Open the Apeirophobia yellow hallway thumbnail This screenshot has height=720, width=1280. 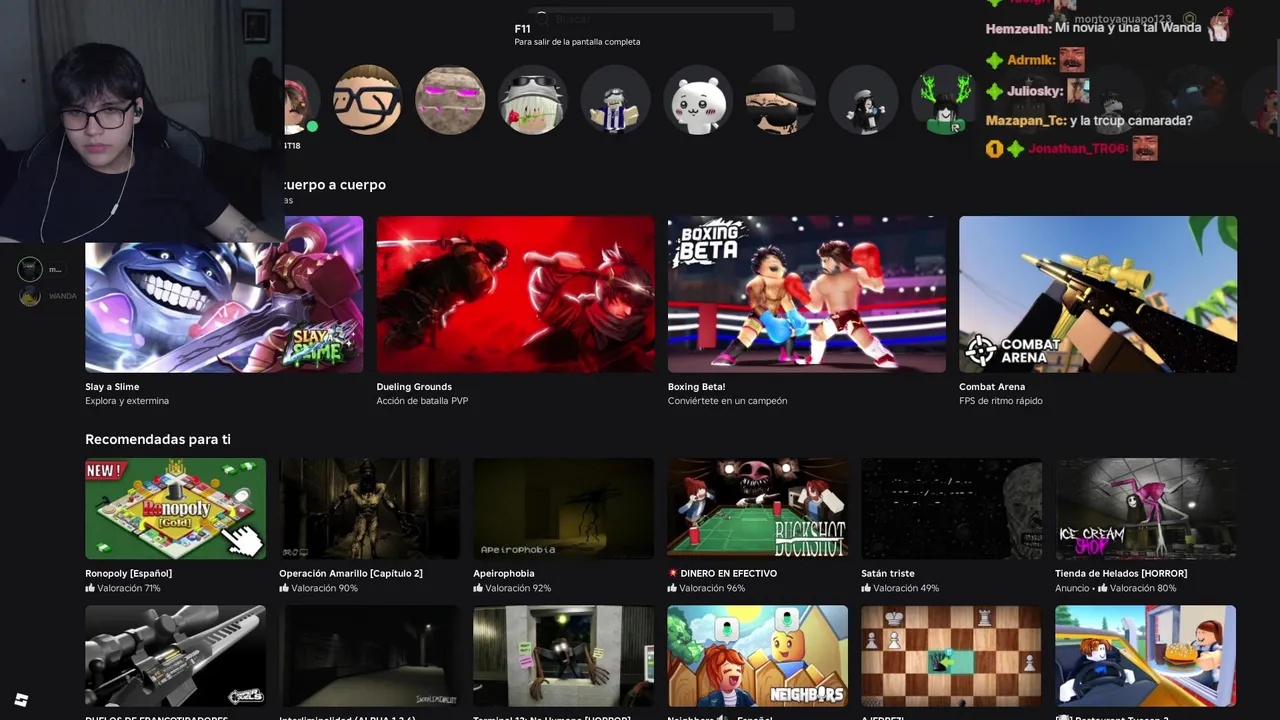563,508
